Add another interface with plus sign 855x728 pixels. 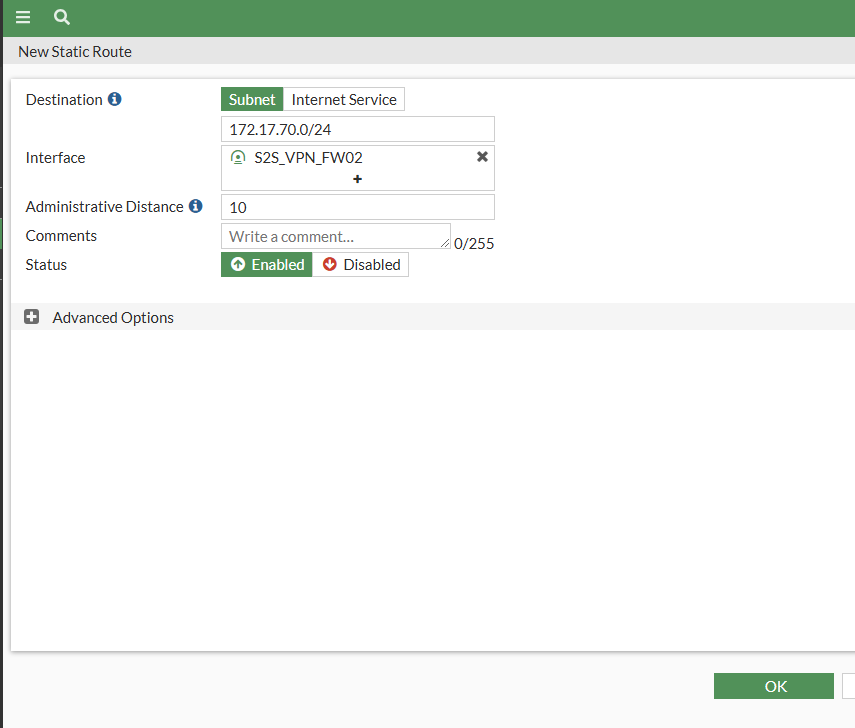(x=357, y=179)
